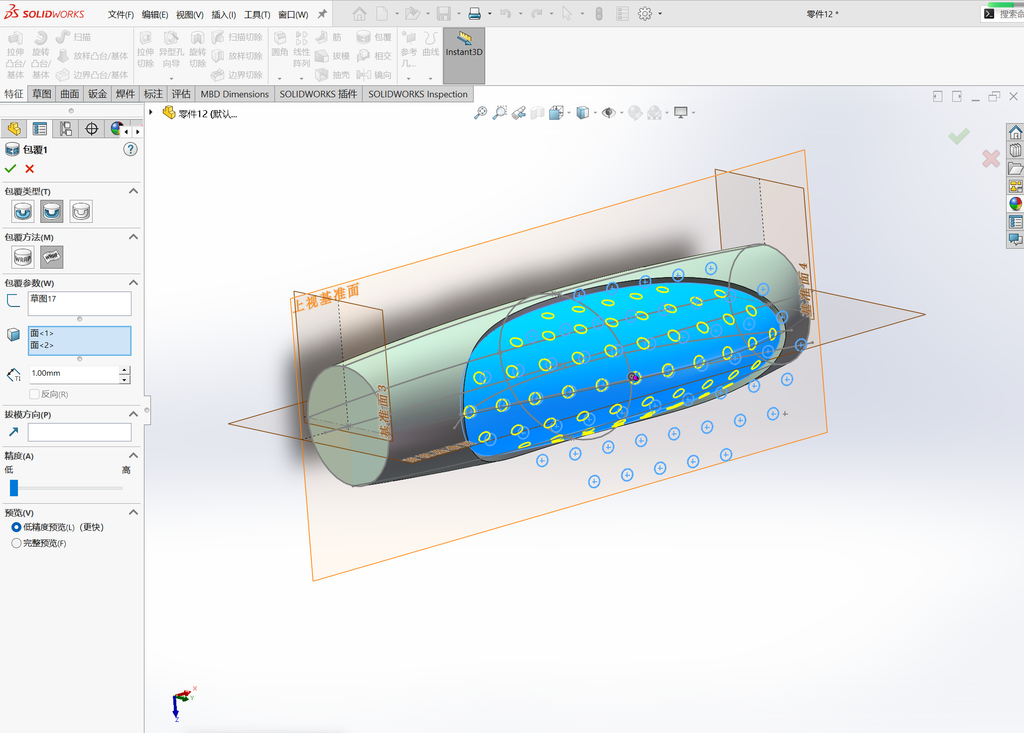Switch to the 评估 tab
The width and height of the screenshot is (1024, 733).
pyautogui.click(x=181, y=94)
